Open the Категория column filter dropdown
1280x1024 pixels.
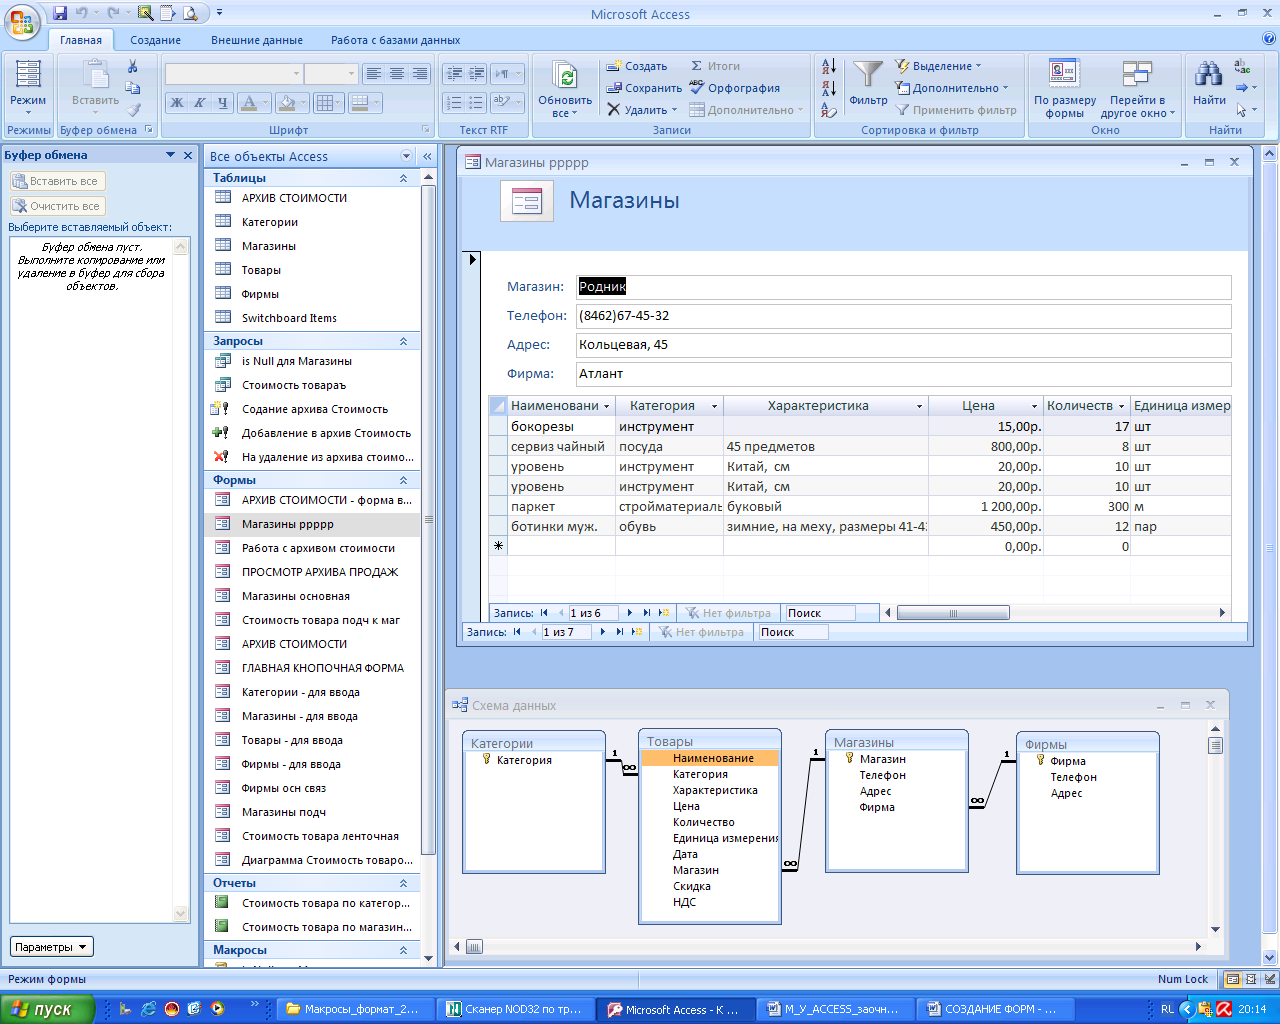pos(714,406)
